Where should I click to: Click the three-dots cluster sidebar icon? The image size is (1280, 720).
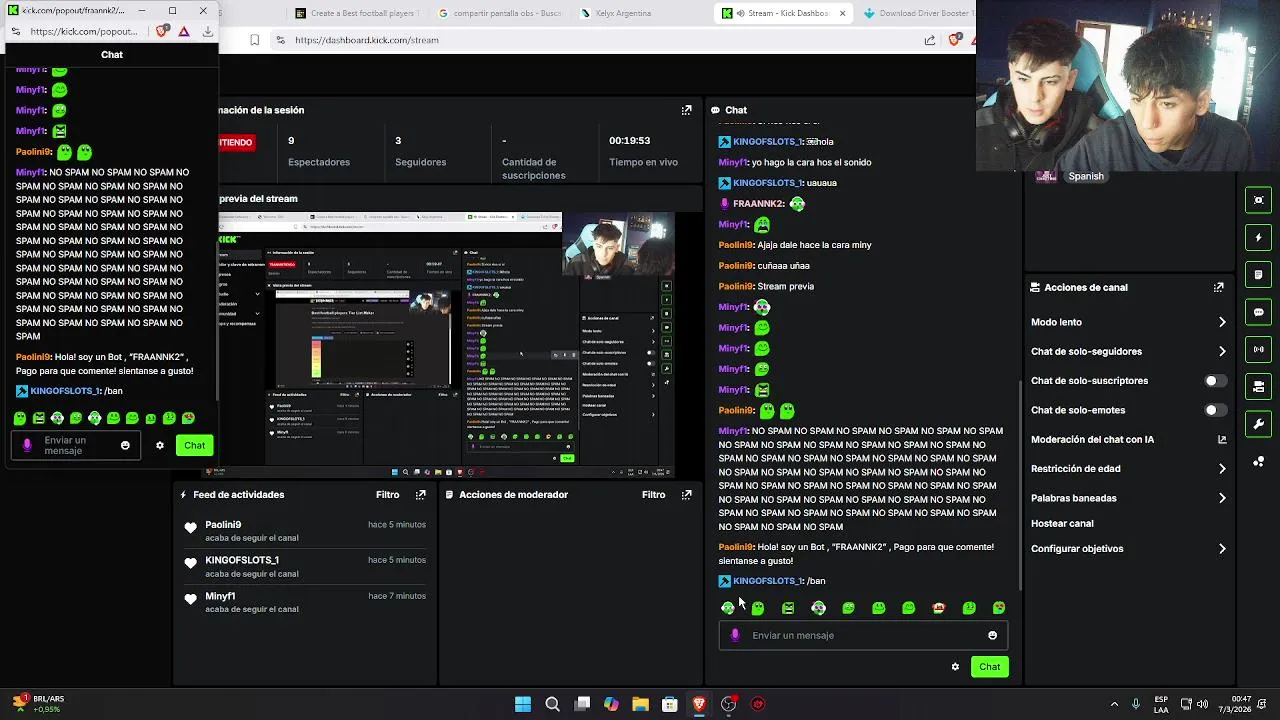pyautogui.click(x=1259, y=461)
